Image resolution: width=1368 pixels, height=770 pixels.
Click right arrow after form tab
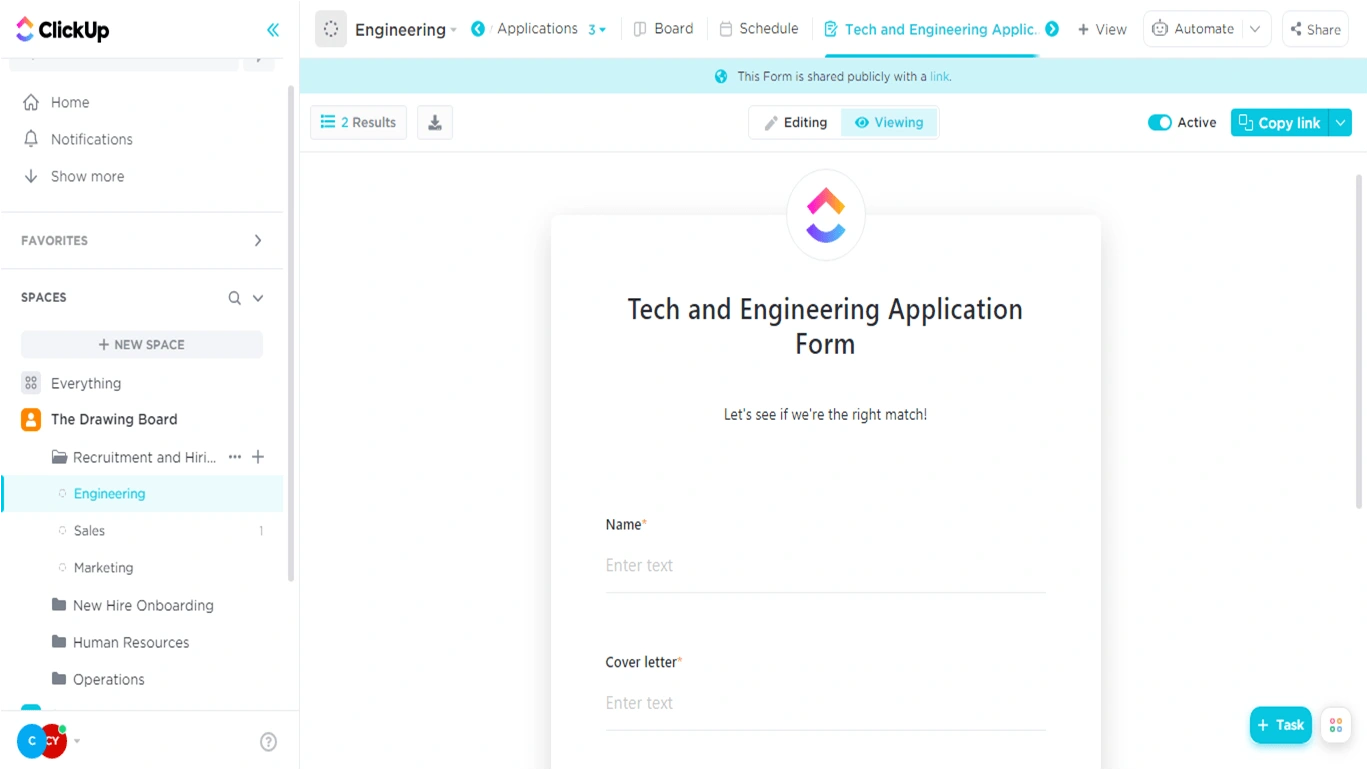pos(1052,29)
